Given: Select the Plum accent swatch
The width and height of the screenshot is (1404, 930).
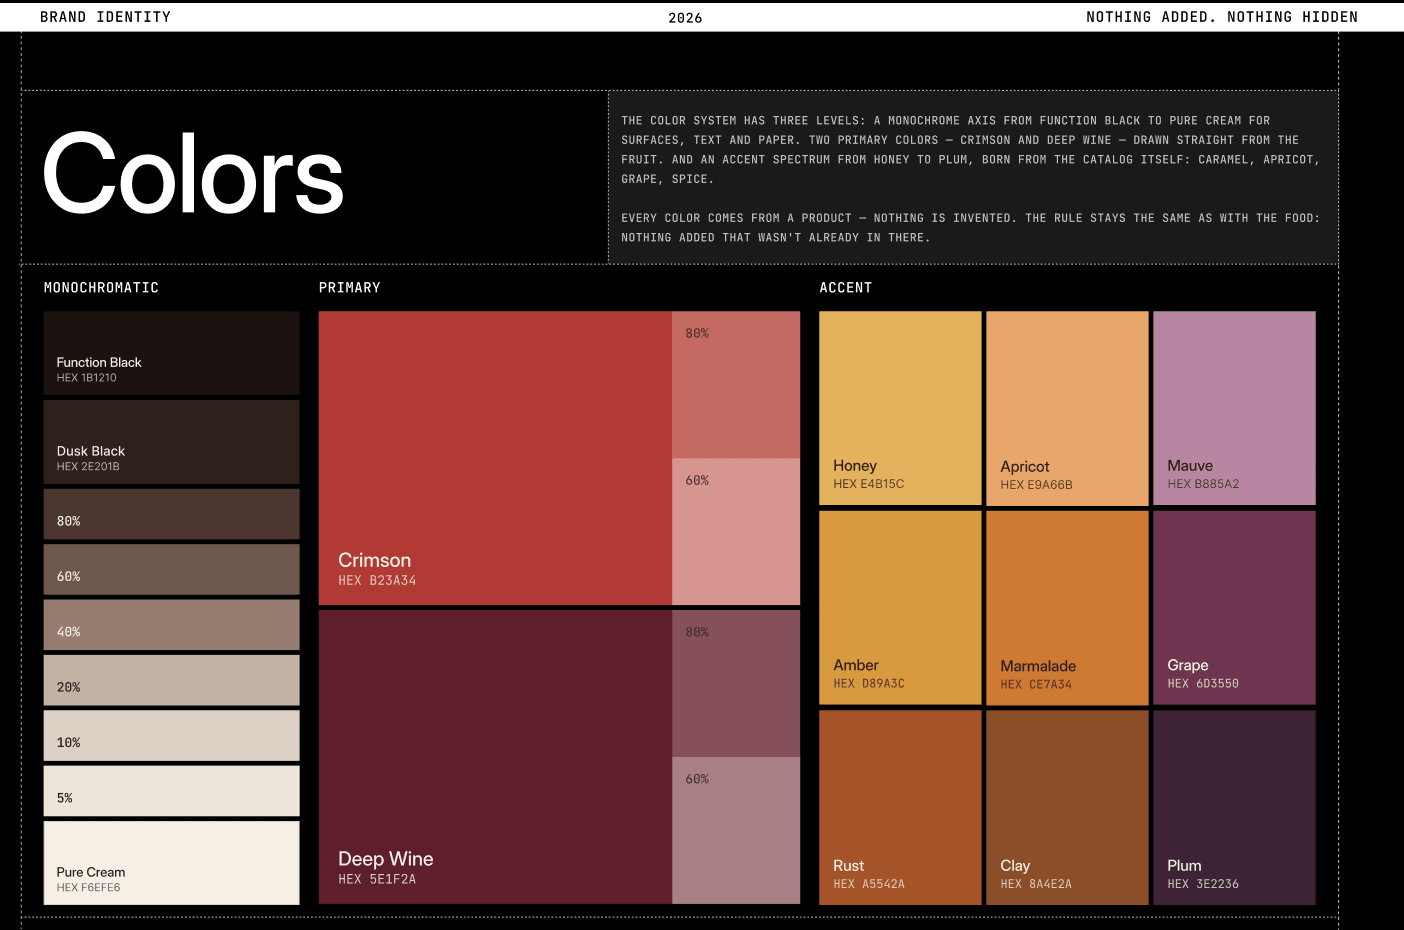Looking at the screenshot, I should [1234, 807].
